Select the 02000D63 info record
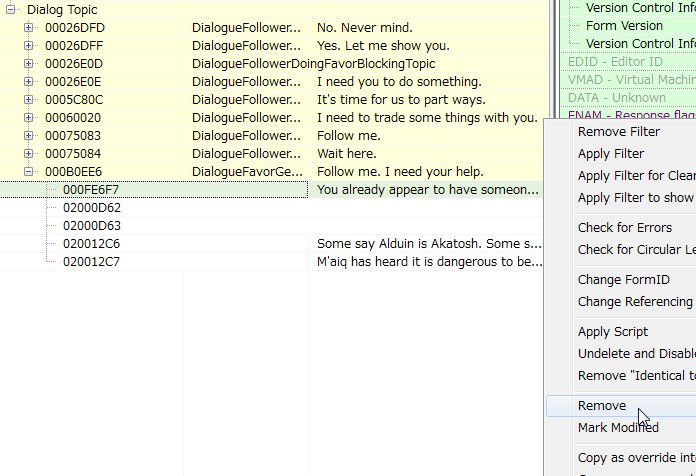Viewport: 696px width, 476px height. click(x=92, y=226)
